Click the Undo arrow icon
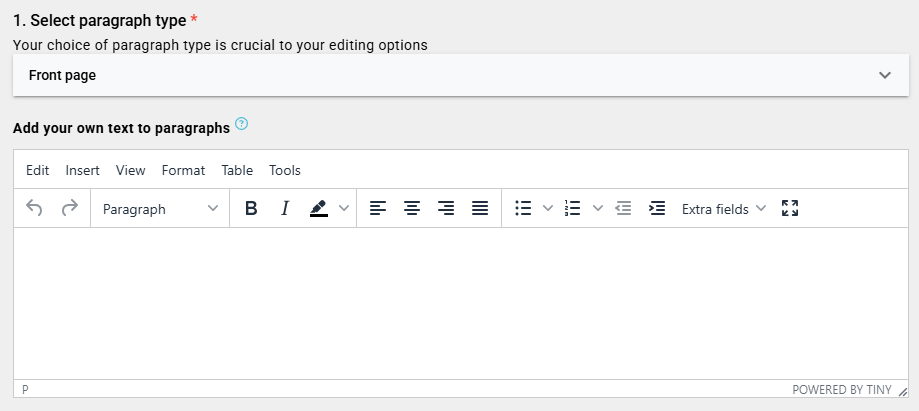This screenshot has width=919, height=411. click(34, 208)
